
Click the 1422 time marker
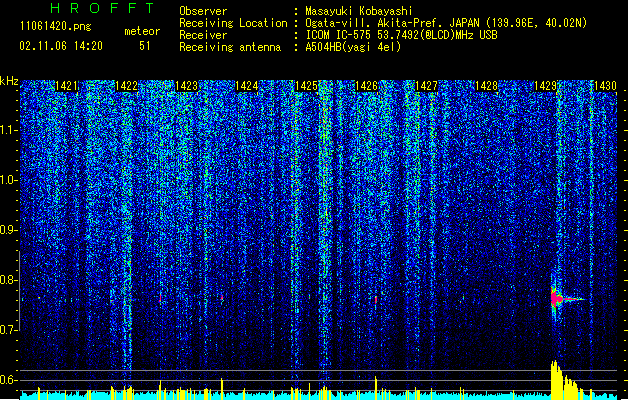(x=126, y=86)
